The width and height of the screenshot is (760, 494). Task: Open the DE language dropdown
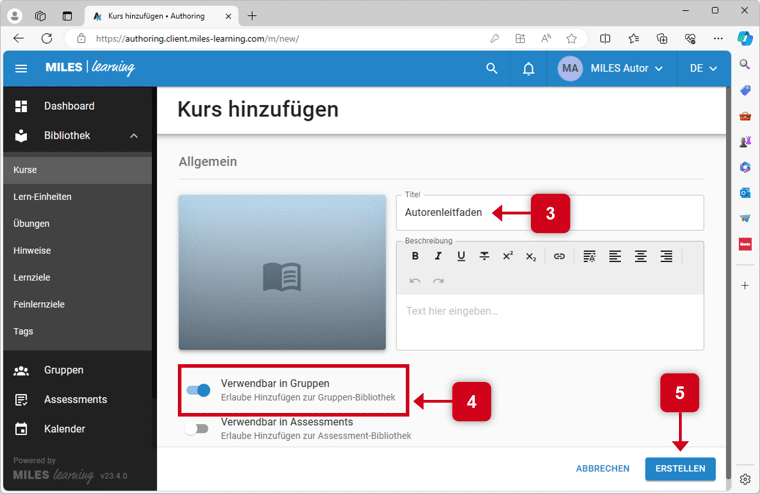[703, 69]
